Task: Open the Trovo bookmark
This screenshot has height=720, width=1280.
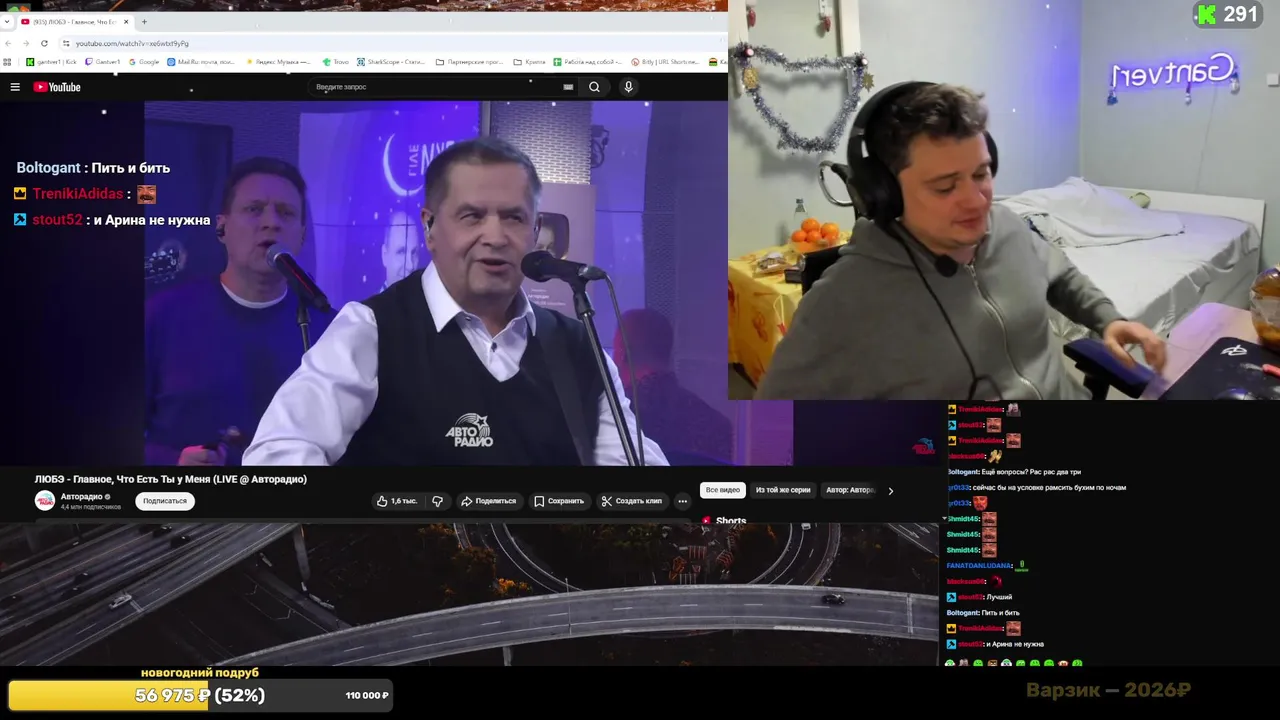Action: (x=336, y=62)
